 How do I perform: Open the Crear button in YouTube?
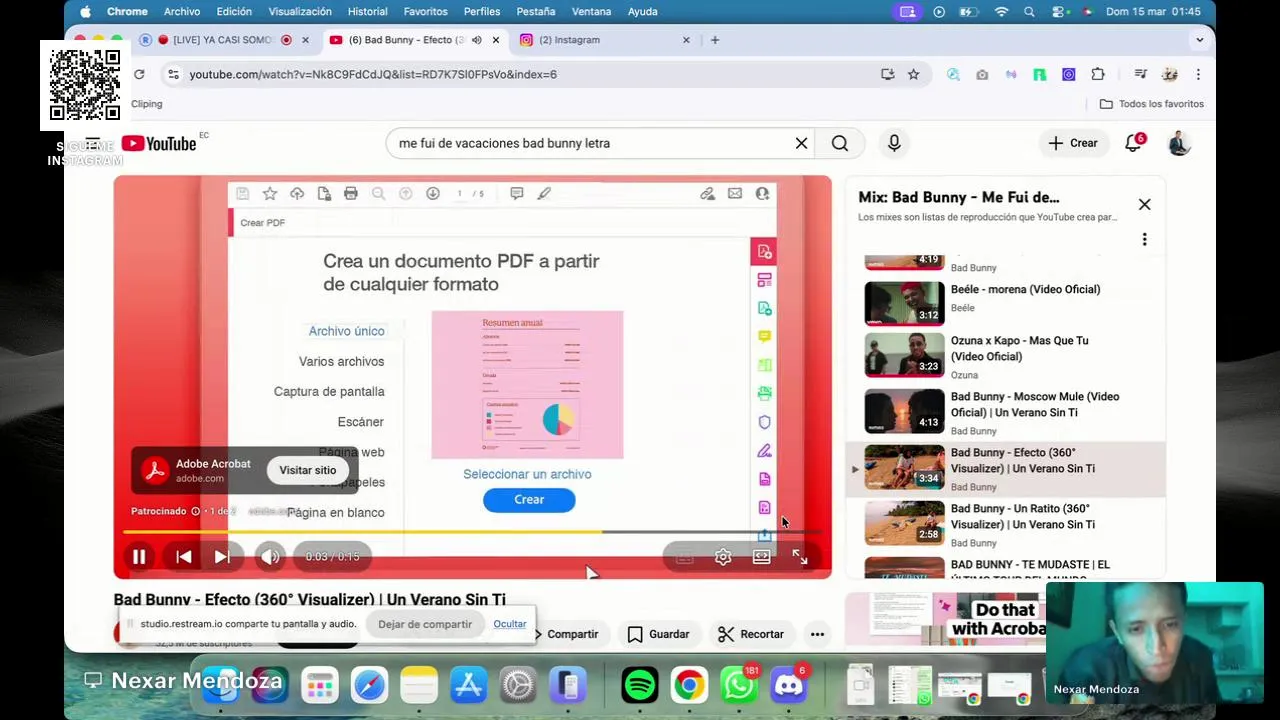pos(1073,143)
